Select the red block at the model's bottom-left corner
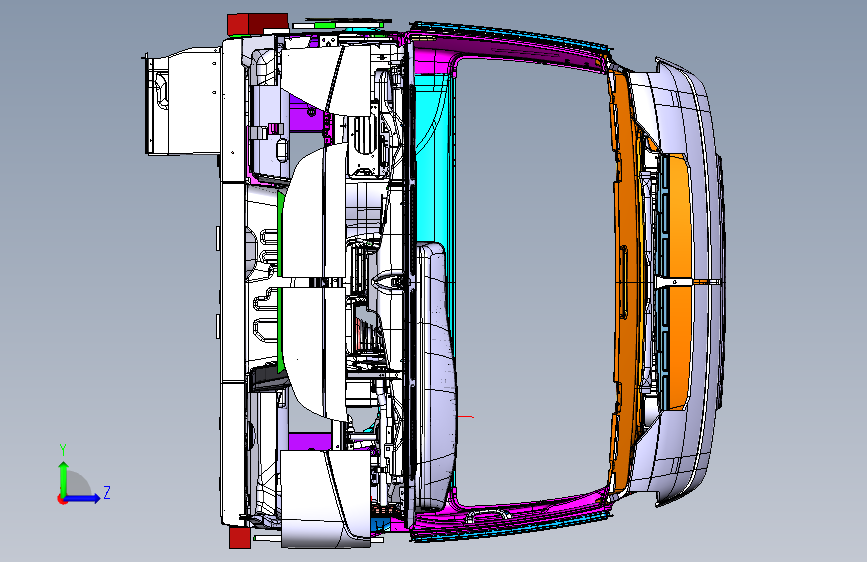Image resolution: width=867 pixels, height=562 pixels. (x=240, y=538)
